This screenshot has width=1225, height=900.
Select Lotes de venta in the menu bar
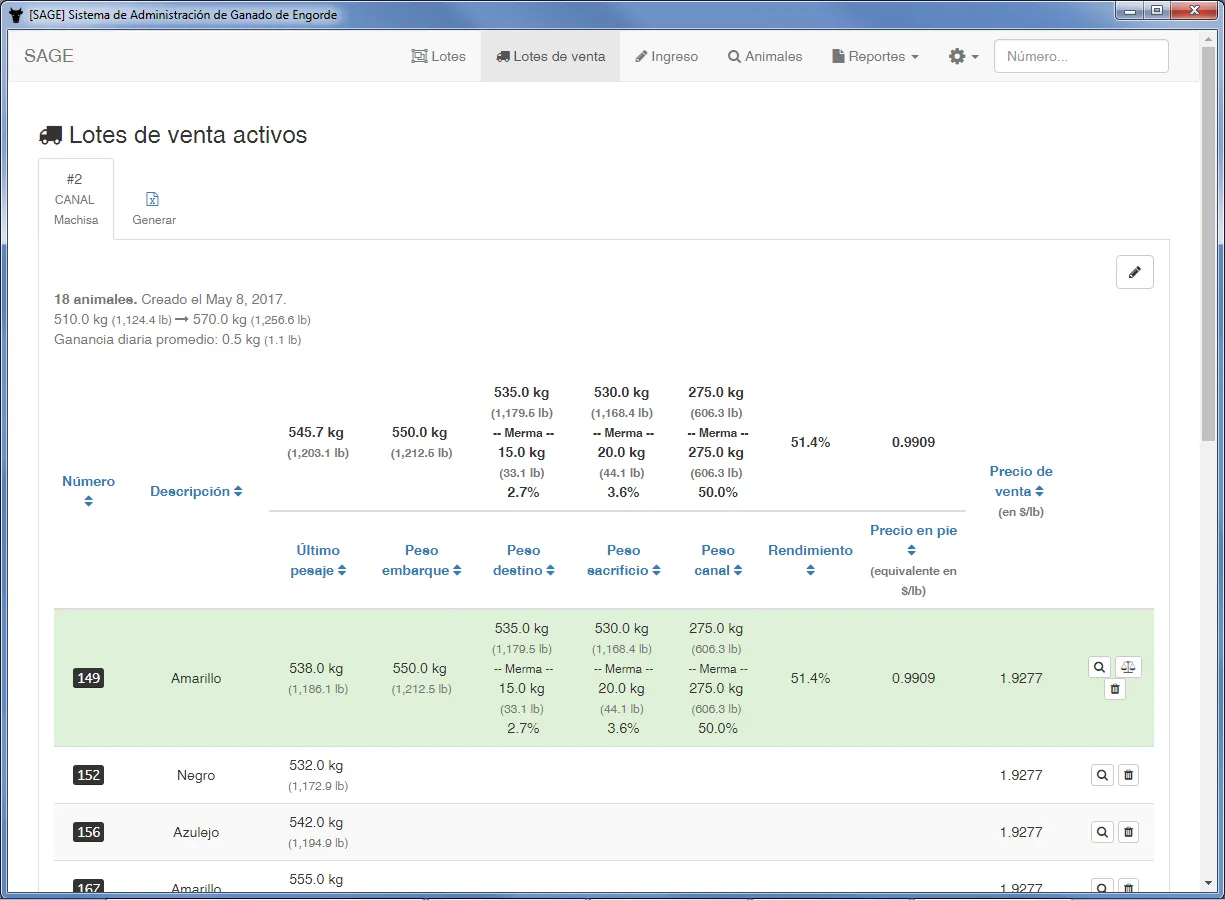pos(550,56)
